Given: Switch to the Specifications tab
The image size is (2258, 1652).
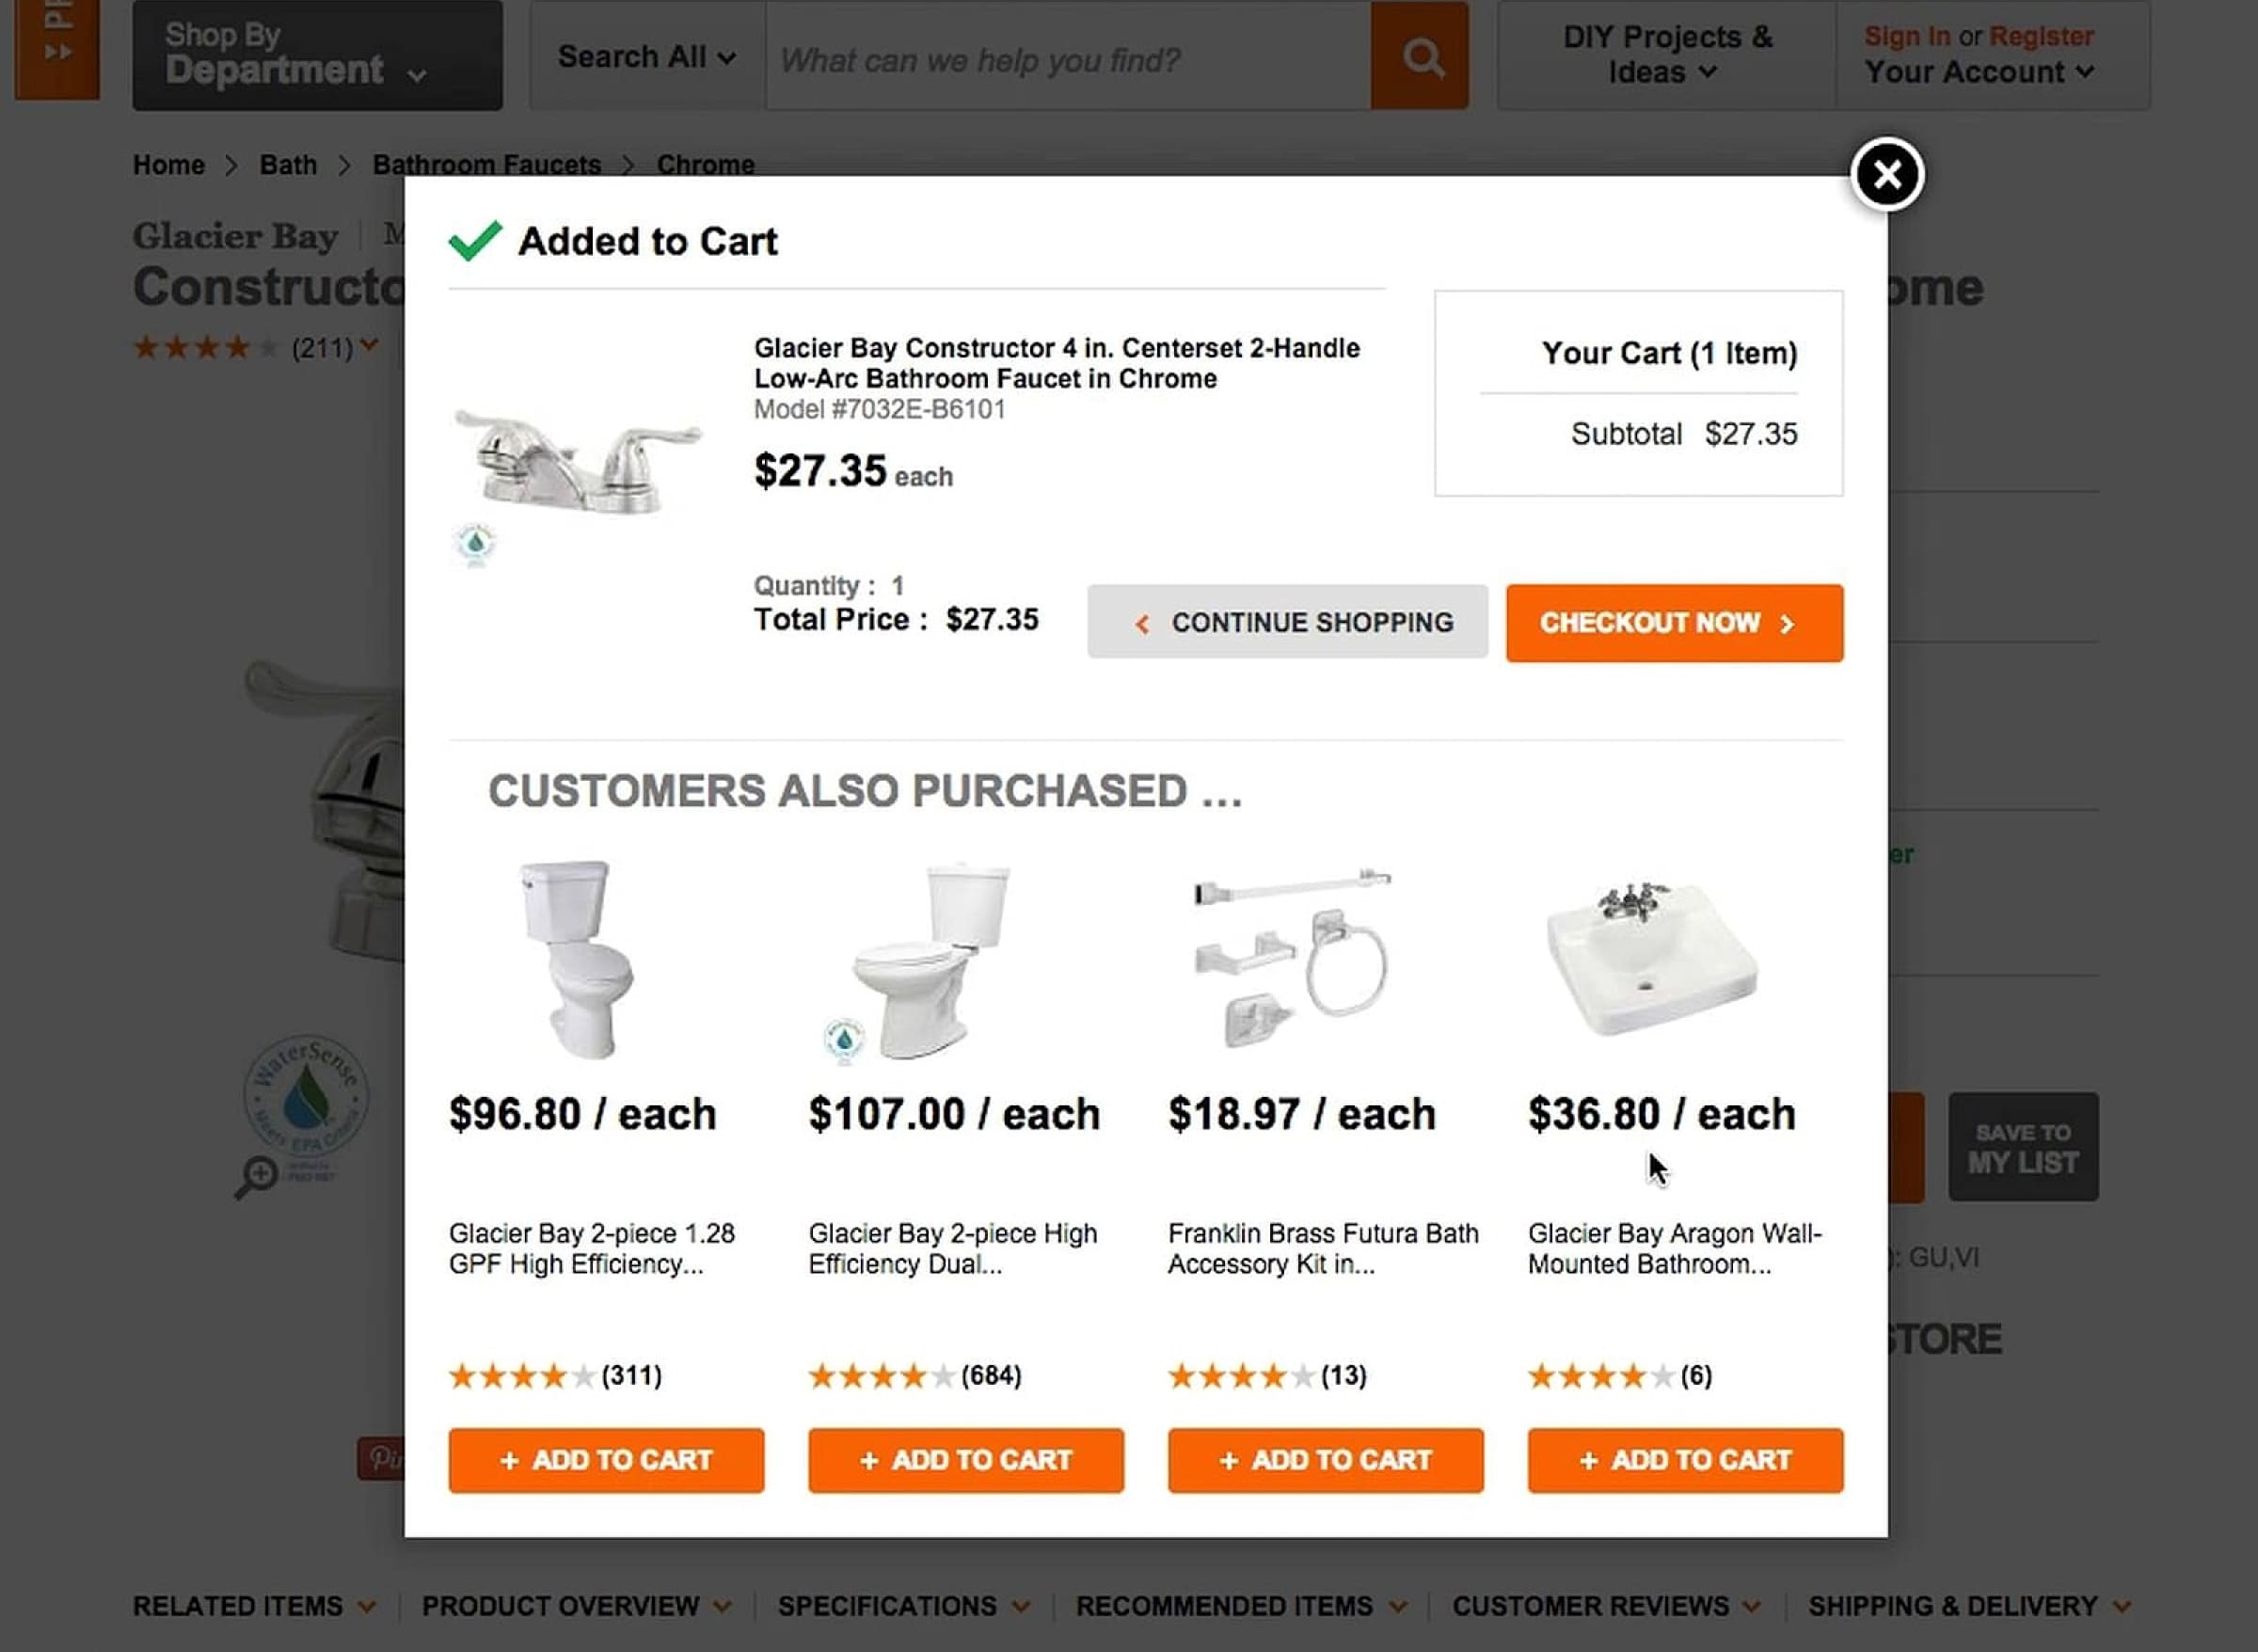Looking at the screenshot, I should (903, 1606).
